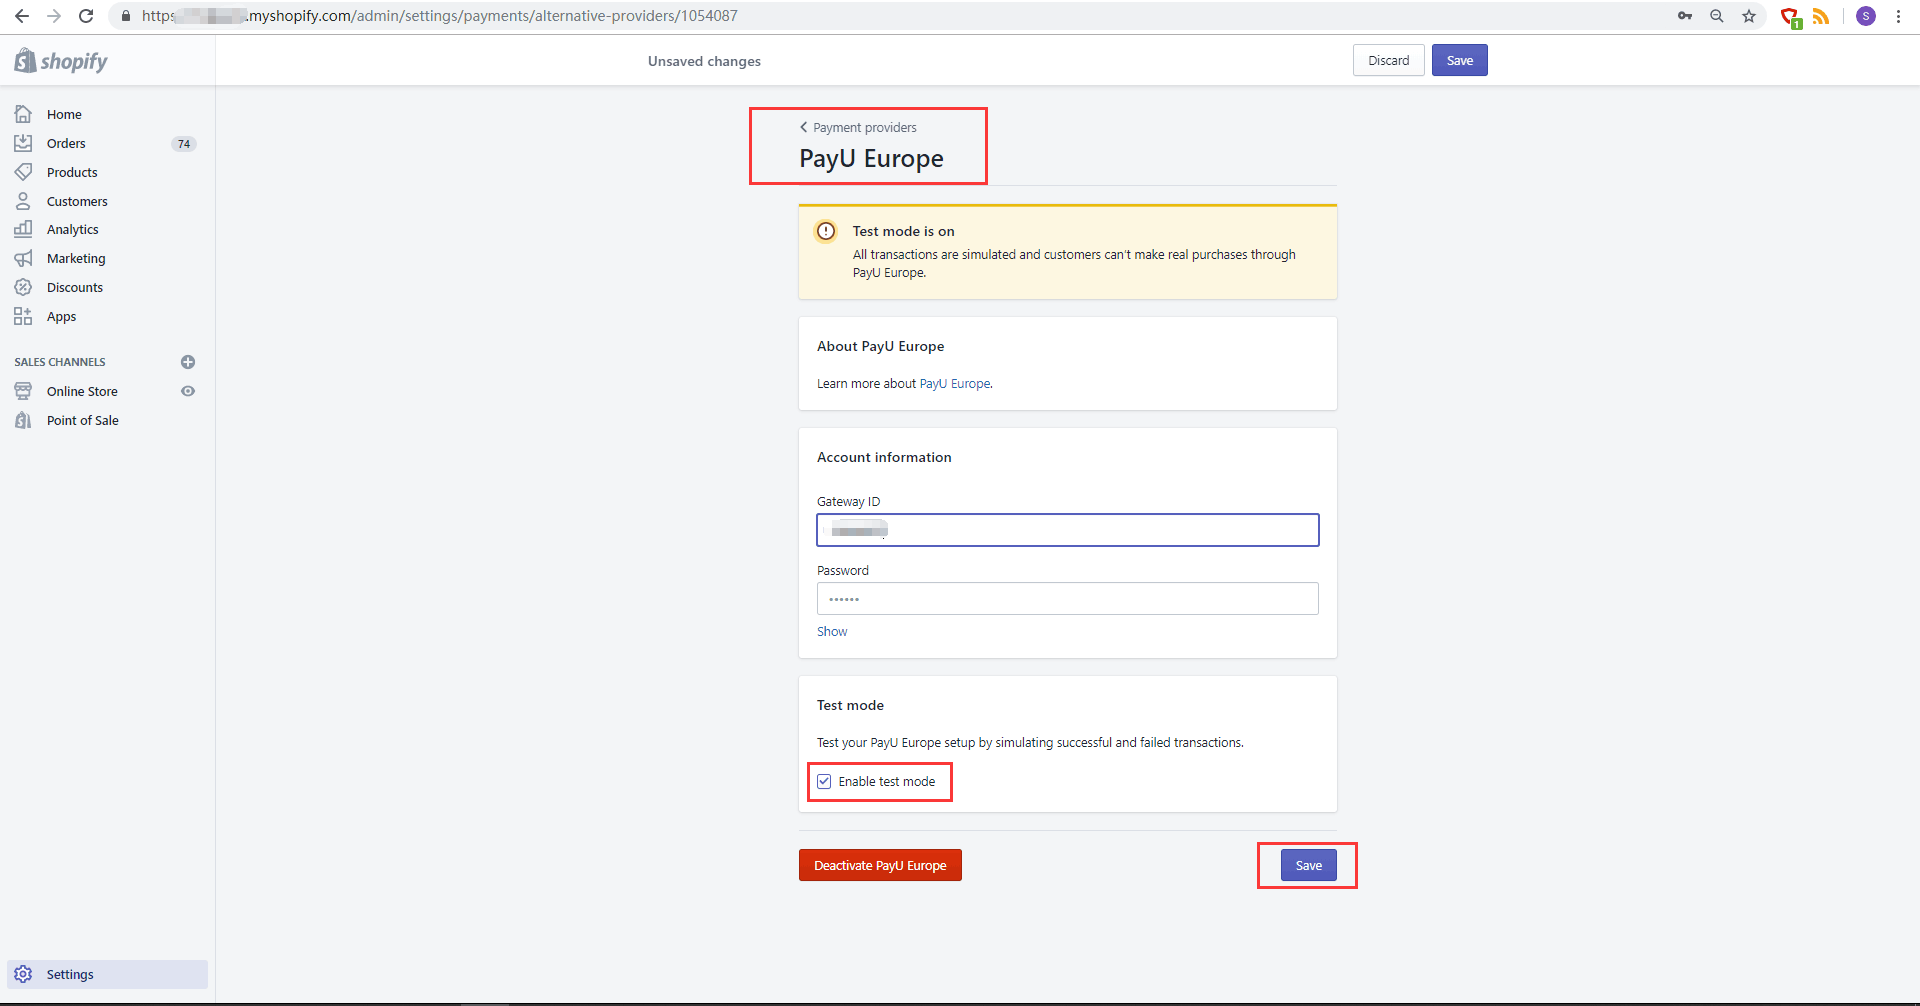Click the Gateway ID input field
Viewport: 1920px width, 1006px height.
tap(1068, 530)
